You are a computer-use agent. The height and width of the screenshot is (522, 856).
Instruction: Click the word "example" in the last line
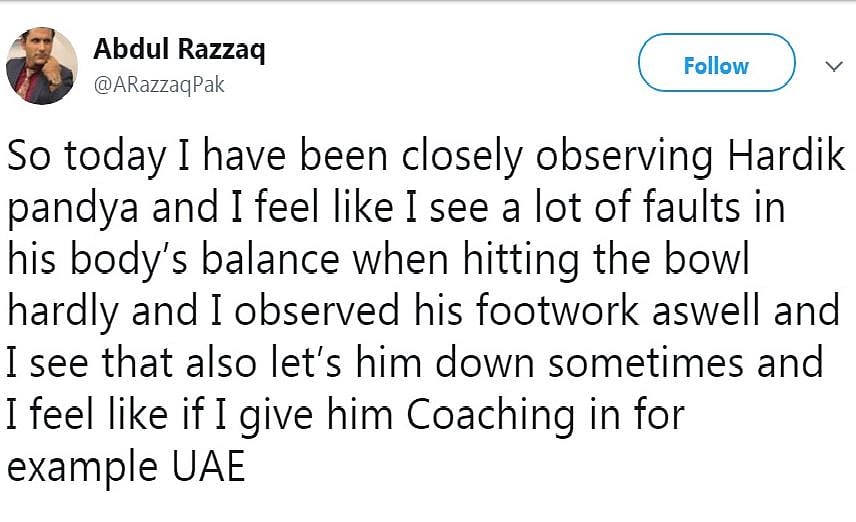(79, 466)
